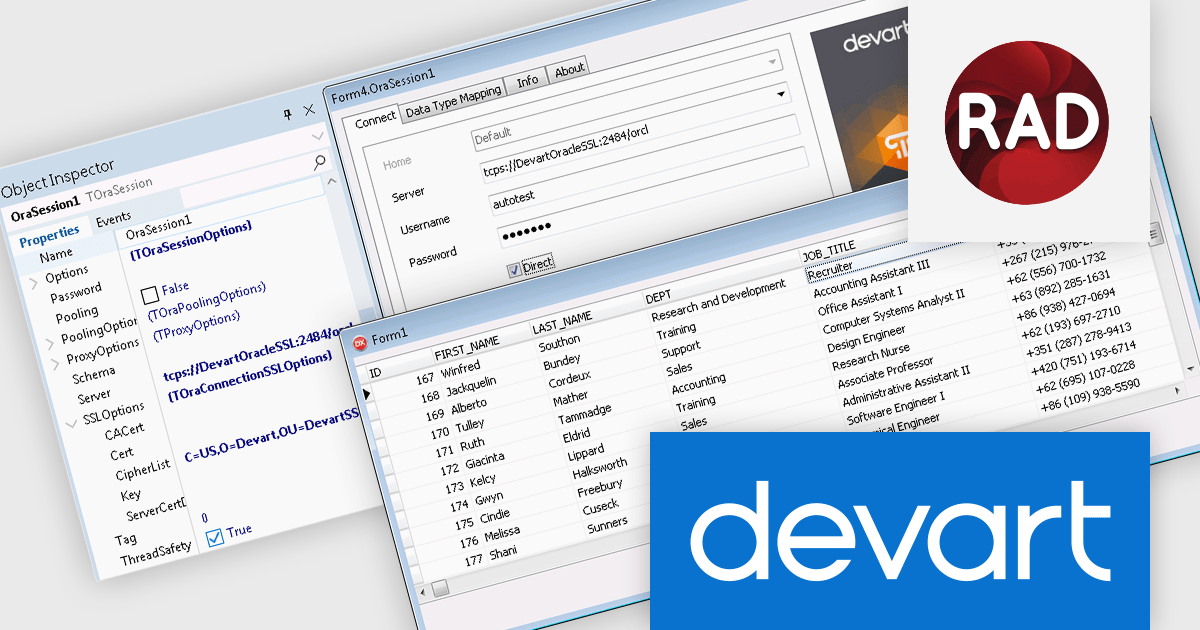Click the search magnifier in Object Inspector
1200x630 pixels.
tap(320, 160)
